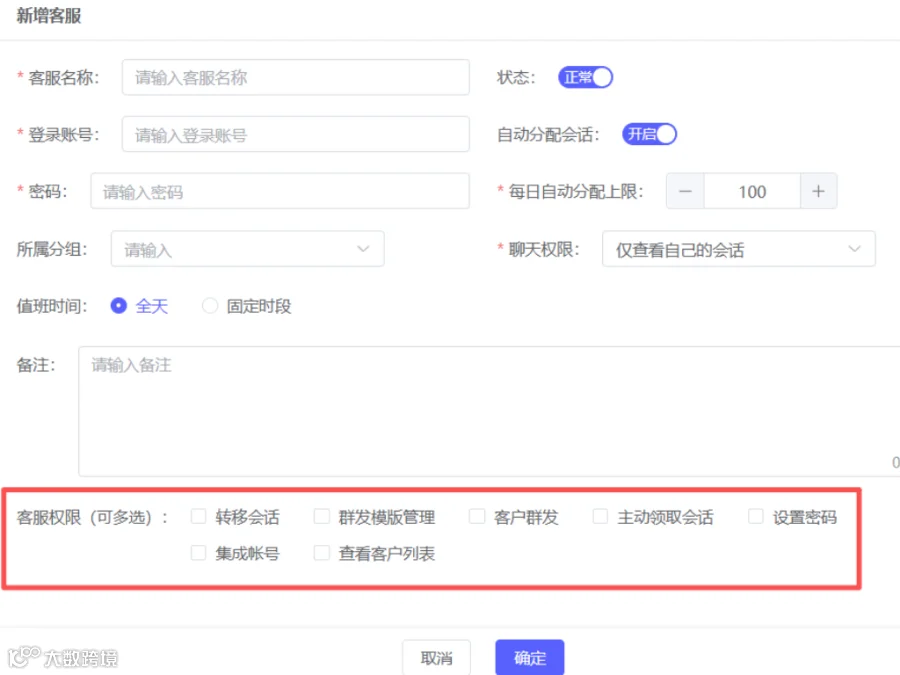Check the 客户群发 permission
The width and height of the screenshot is (900, 675).
(x=477, y=516)
